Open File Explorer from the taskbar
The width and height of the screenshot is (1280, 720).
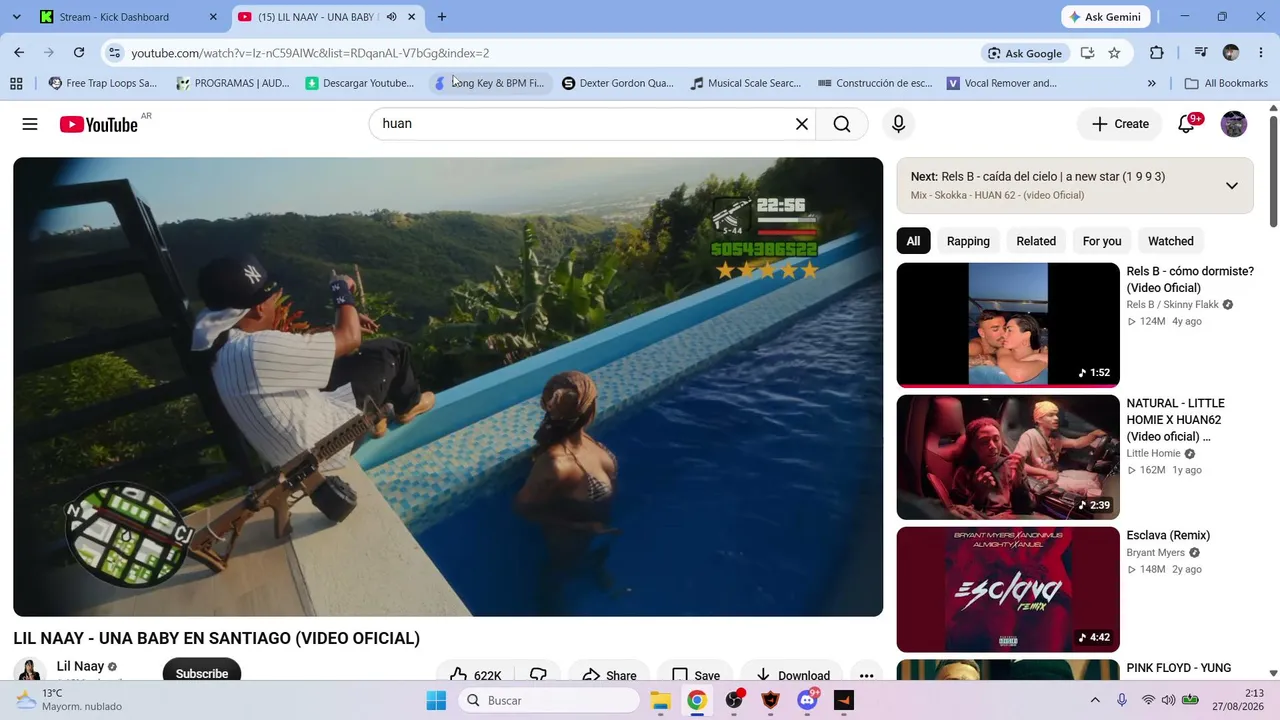coord(660,700)
